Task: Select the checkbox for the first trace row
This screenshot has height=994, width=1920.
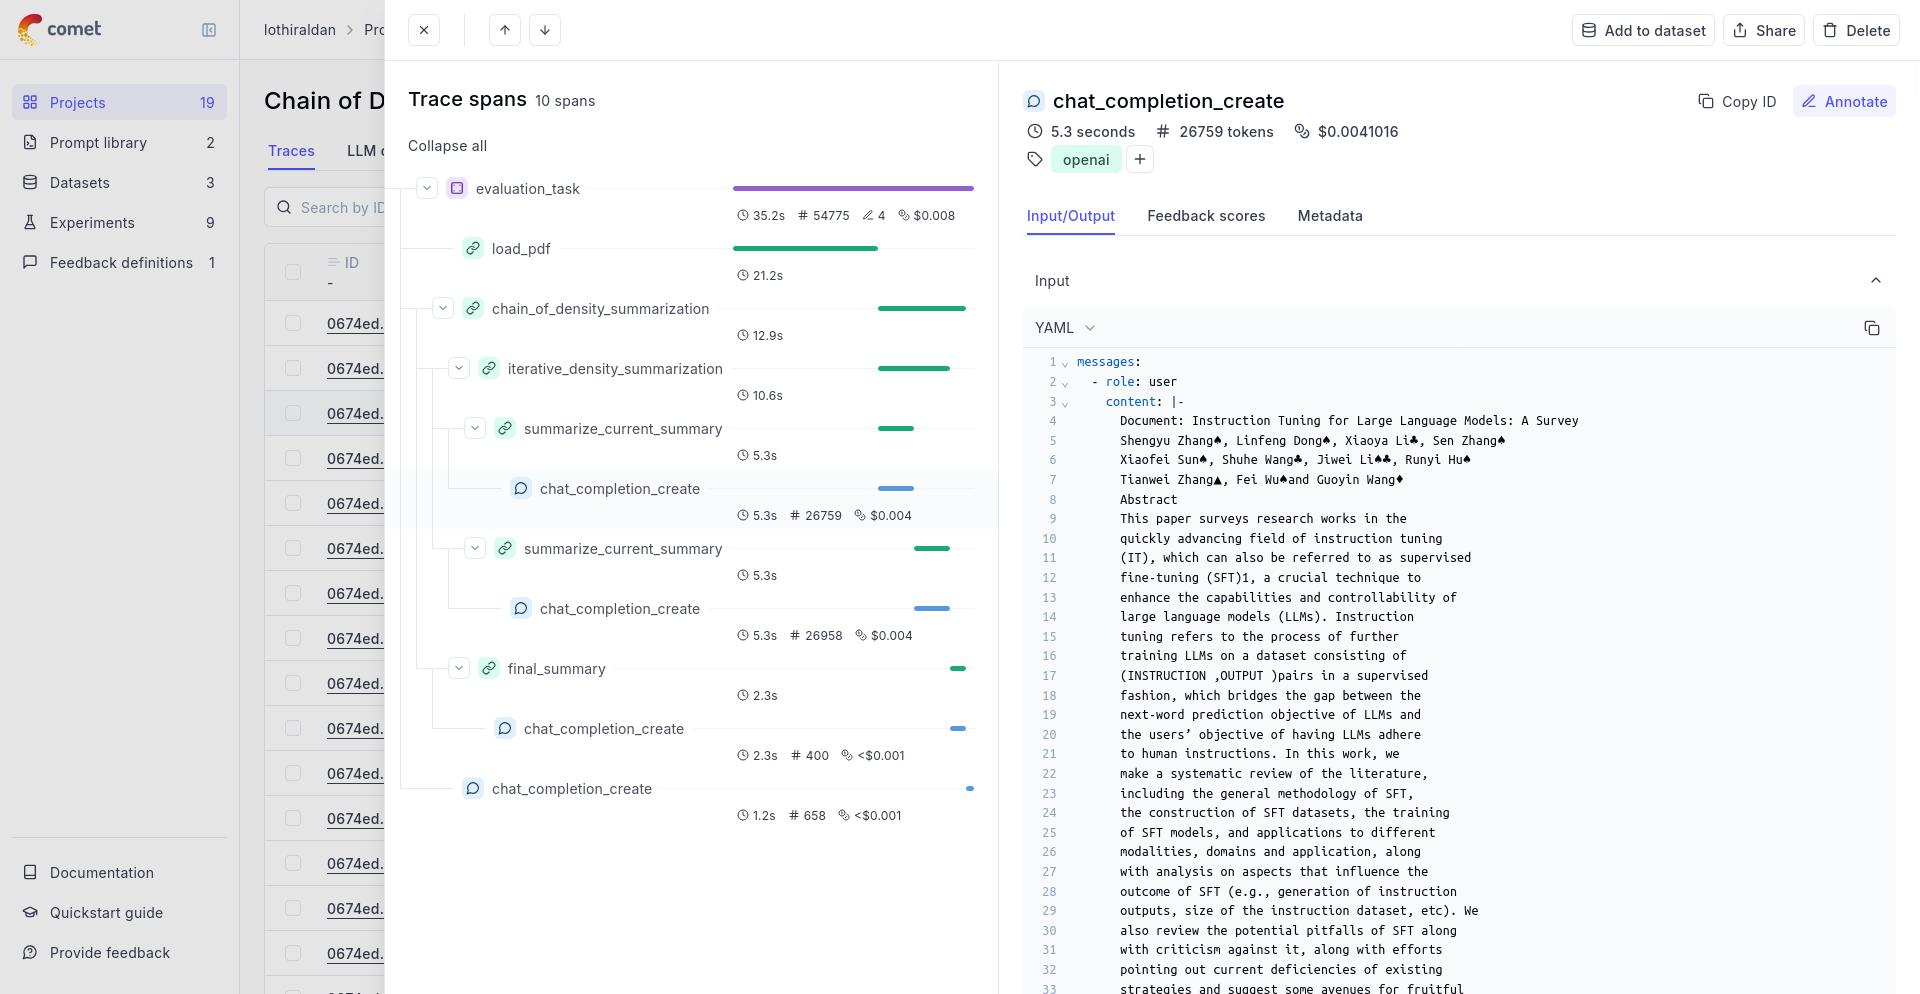Action: [293, 323]
